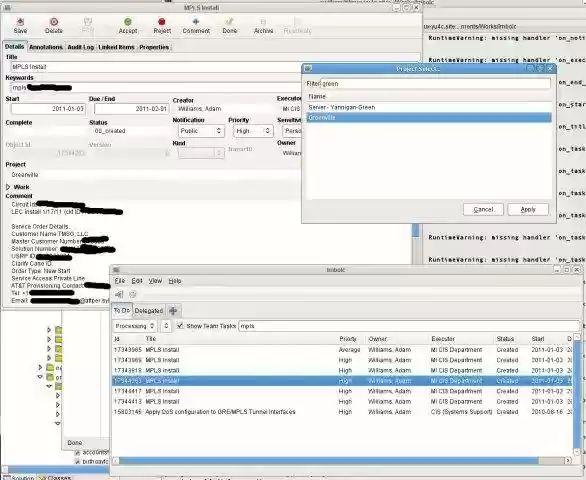The image size is (586, 480).
Task: Open the Processing dropdown in Imbolc
Action: click(135, 326)
